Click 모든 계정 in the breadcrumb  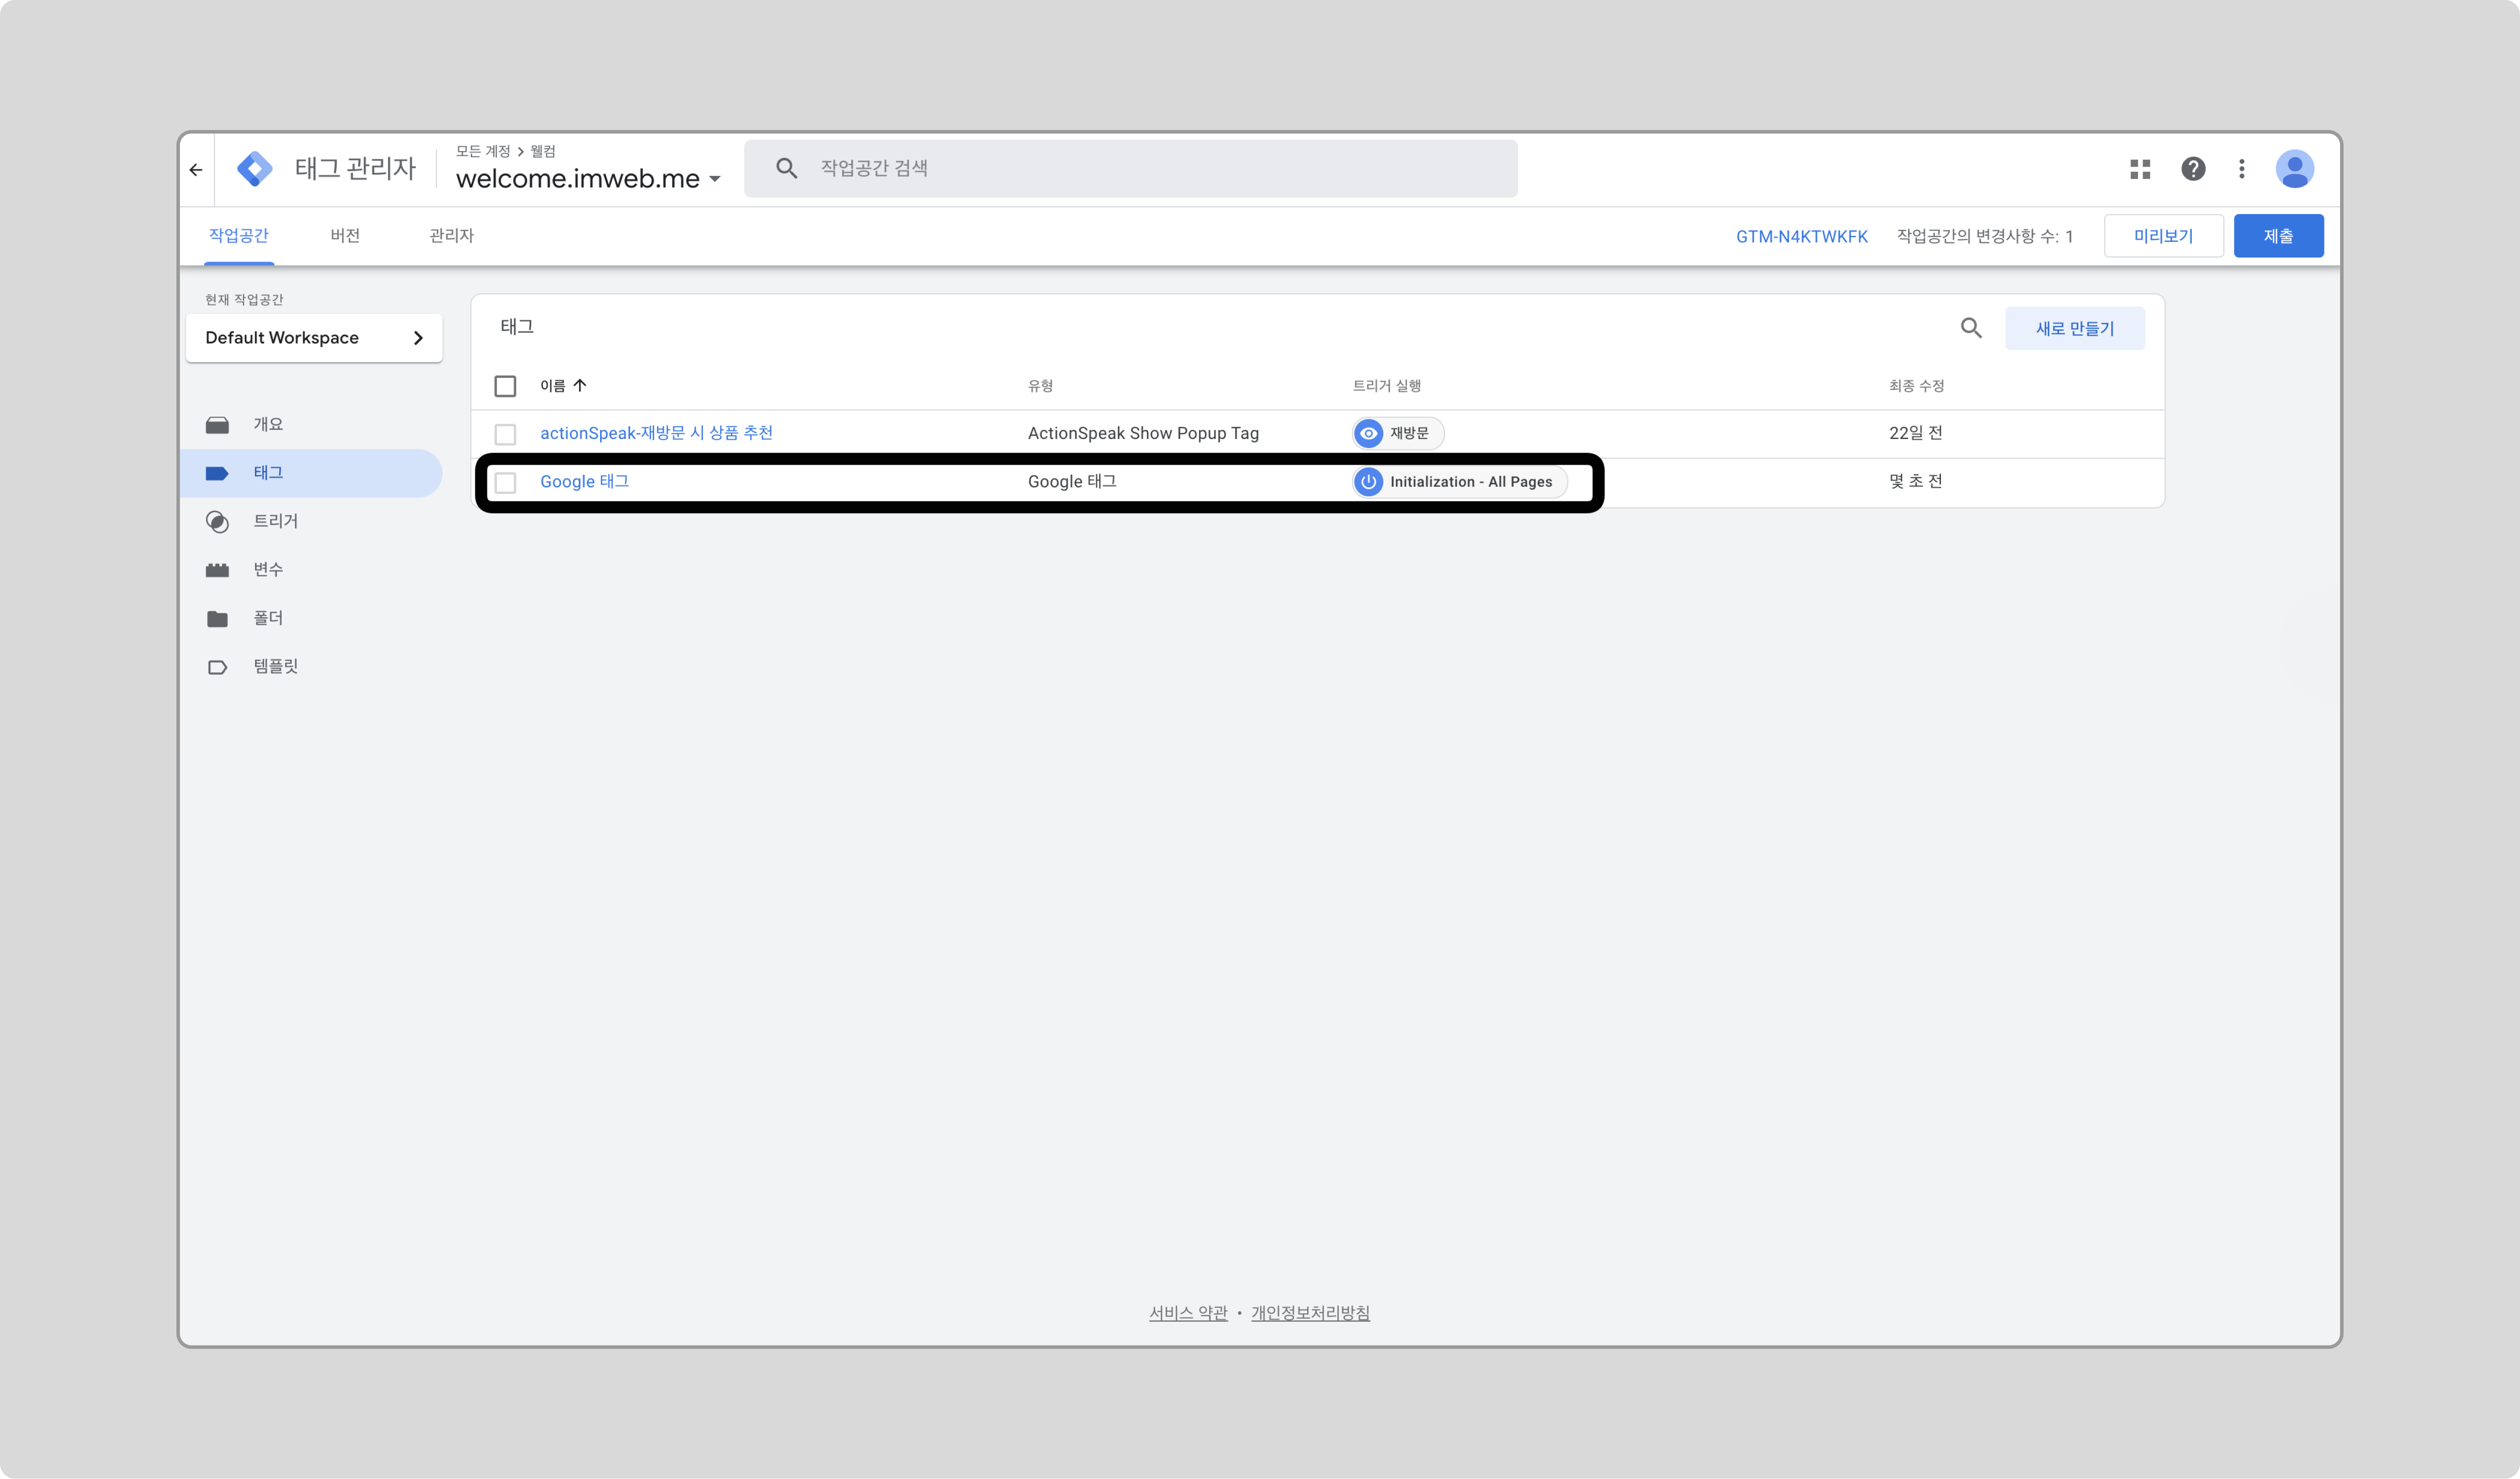tap(483, 151)
